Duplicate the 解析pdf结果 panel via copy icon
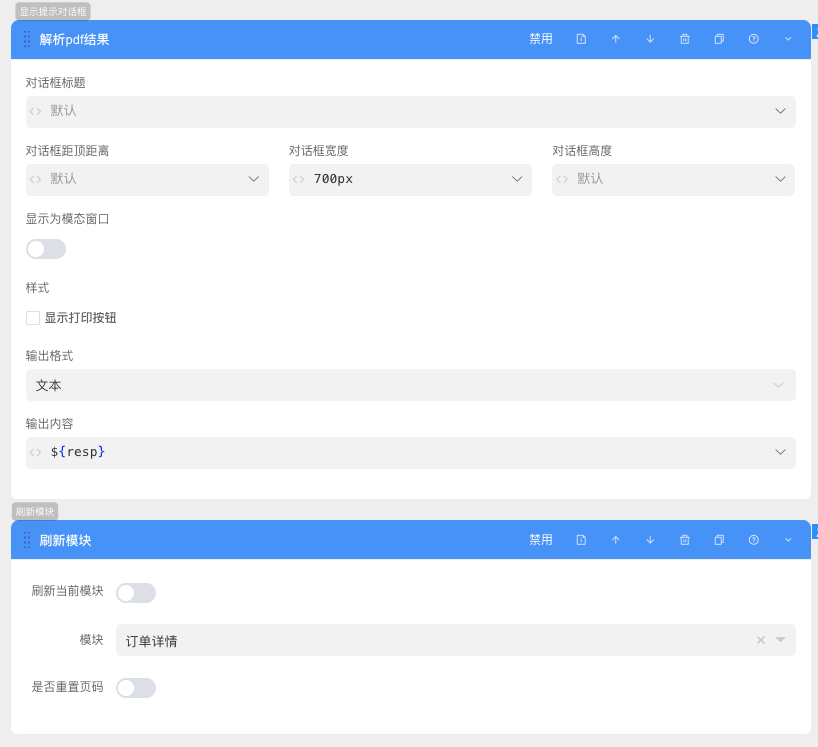 718,39
